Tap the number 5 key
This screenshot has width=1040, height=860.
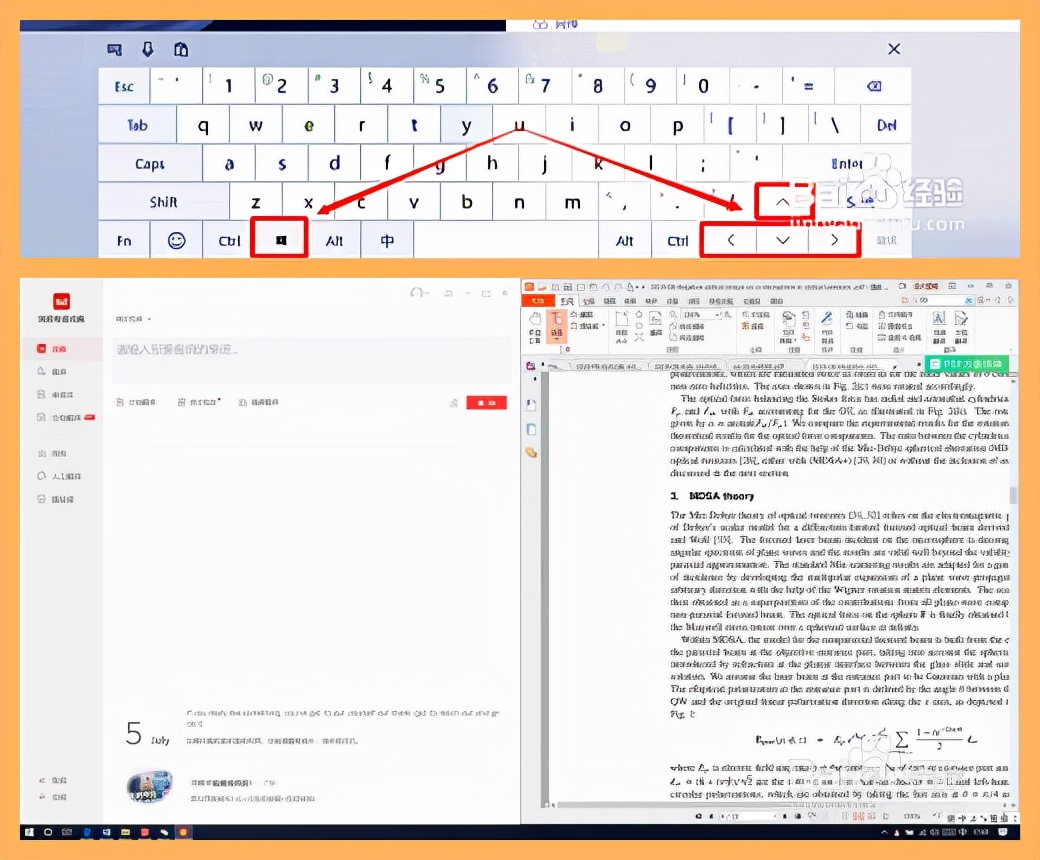click(x=439, y=86)
